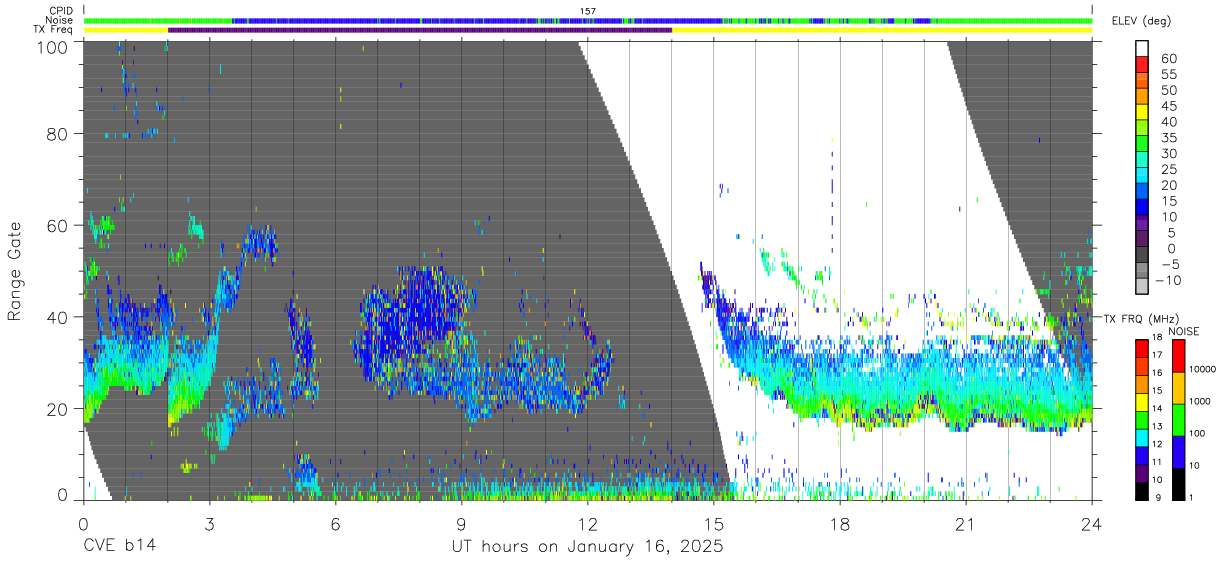Click the elevation colorbar label '−10'

click(x=1166, y=280)
